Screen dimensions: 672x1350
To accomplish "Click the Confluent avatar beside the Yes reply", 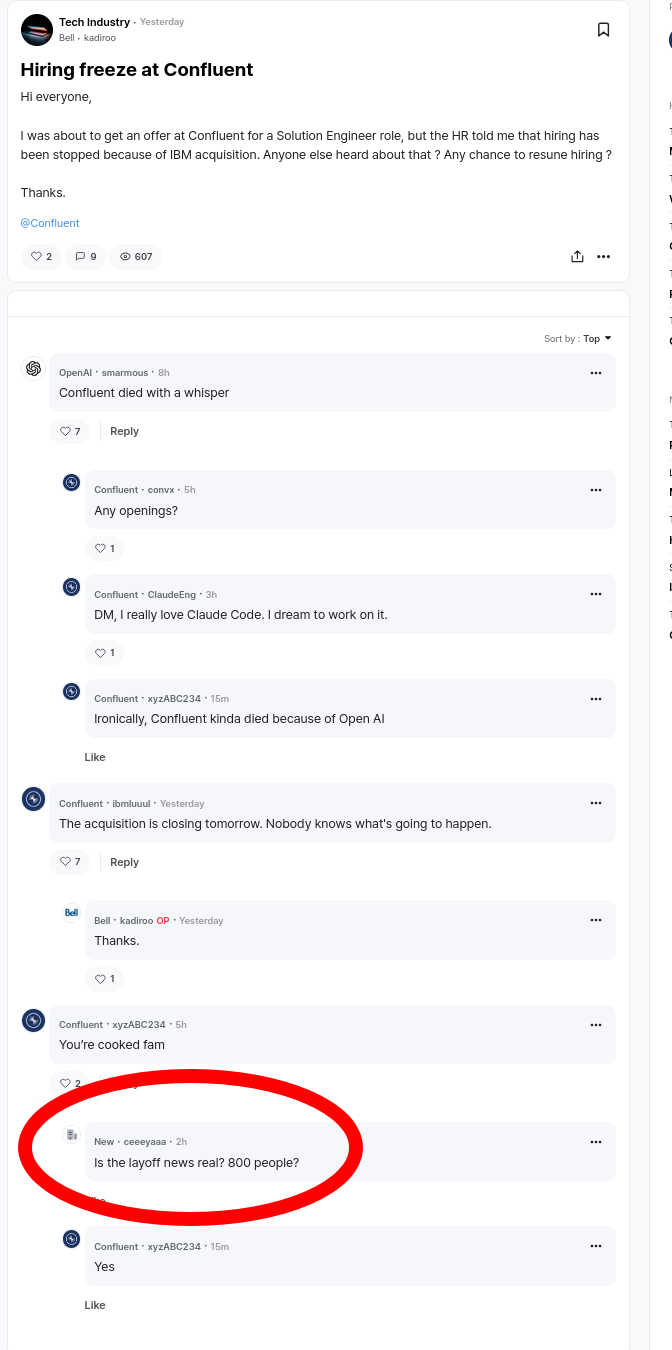I will (71, 1238).
